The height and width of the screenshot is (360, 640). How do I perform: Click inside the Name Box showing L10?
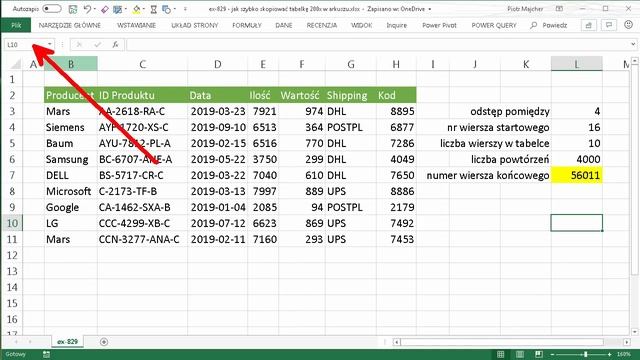(24, 44)
